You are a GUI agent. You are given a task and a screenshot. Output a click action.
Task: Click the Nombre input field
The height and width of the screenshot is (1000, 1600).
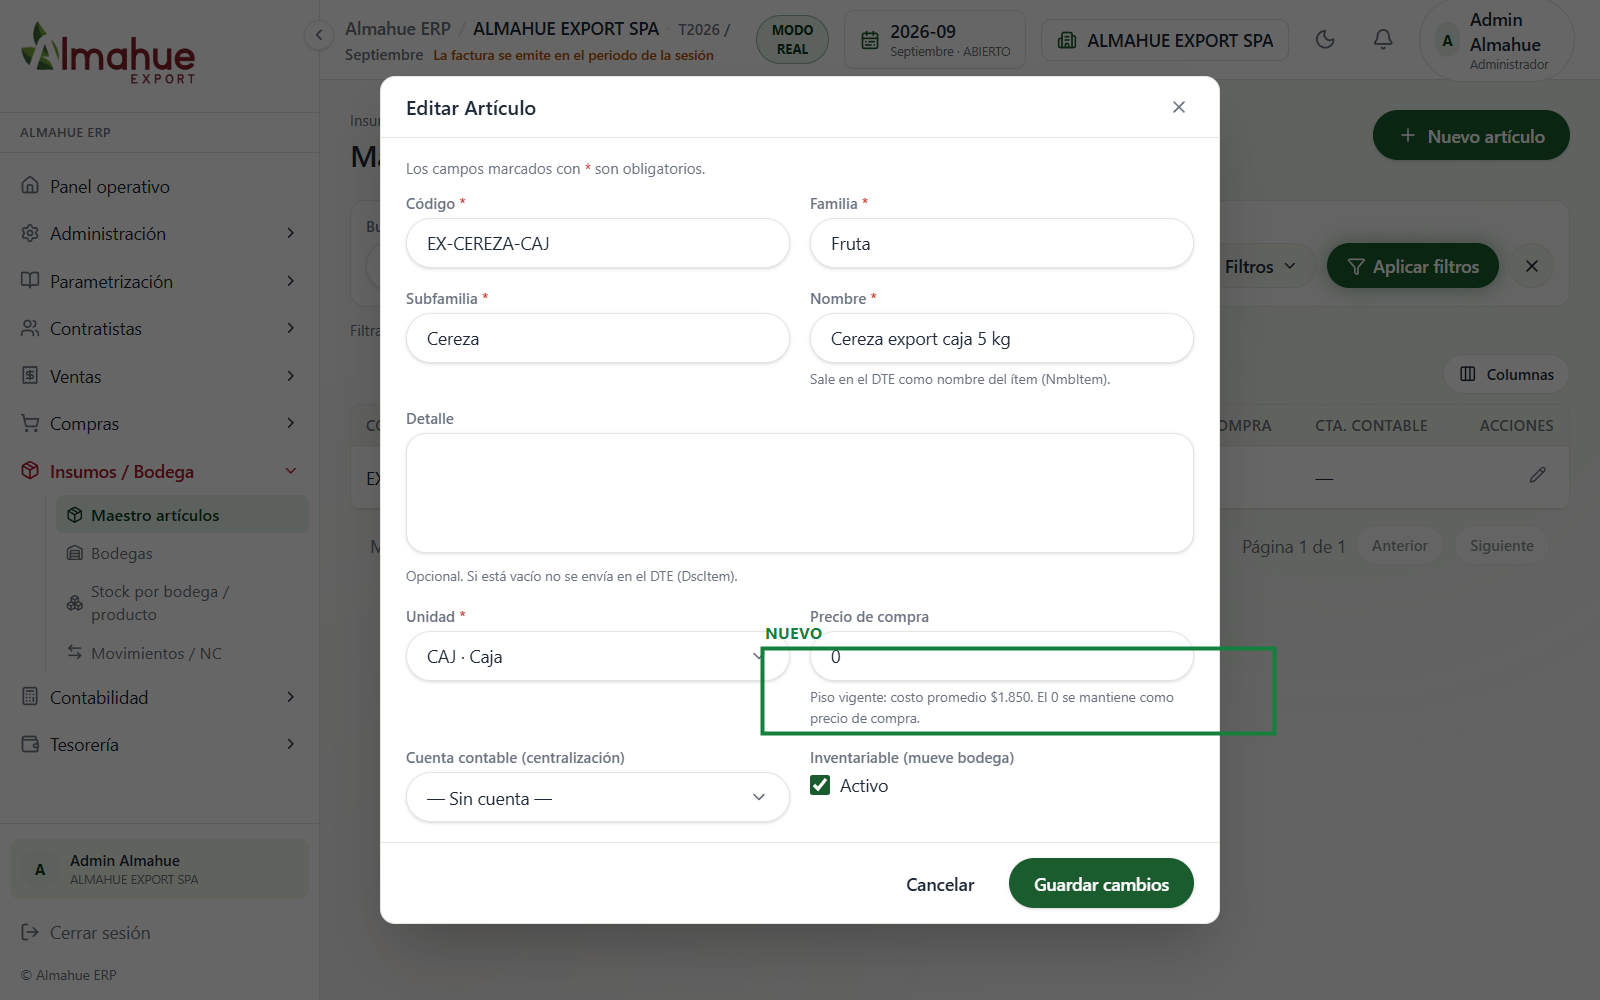coord(1002,338)
